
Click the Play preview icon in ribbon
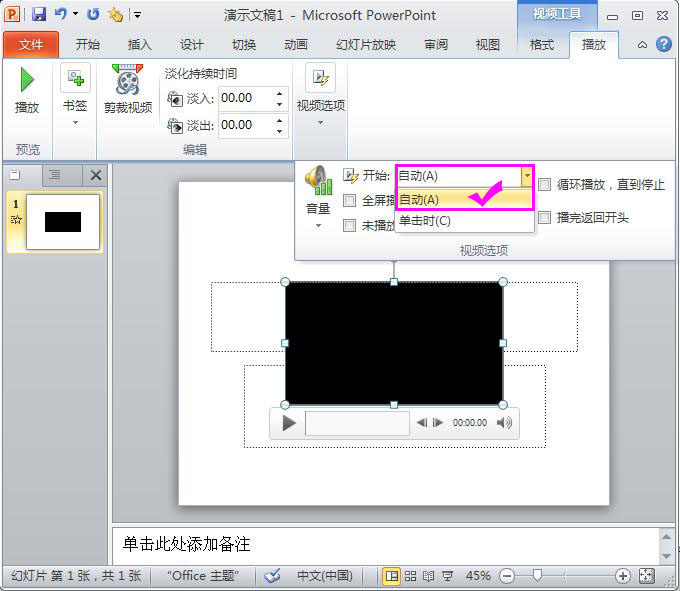pos(27,82)
